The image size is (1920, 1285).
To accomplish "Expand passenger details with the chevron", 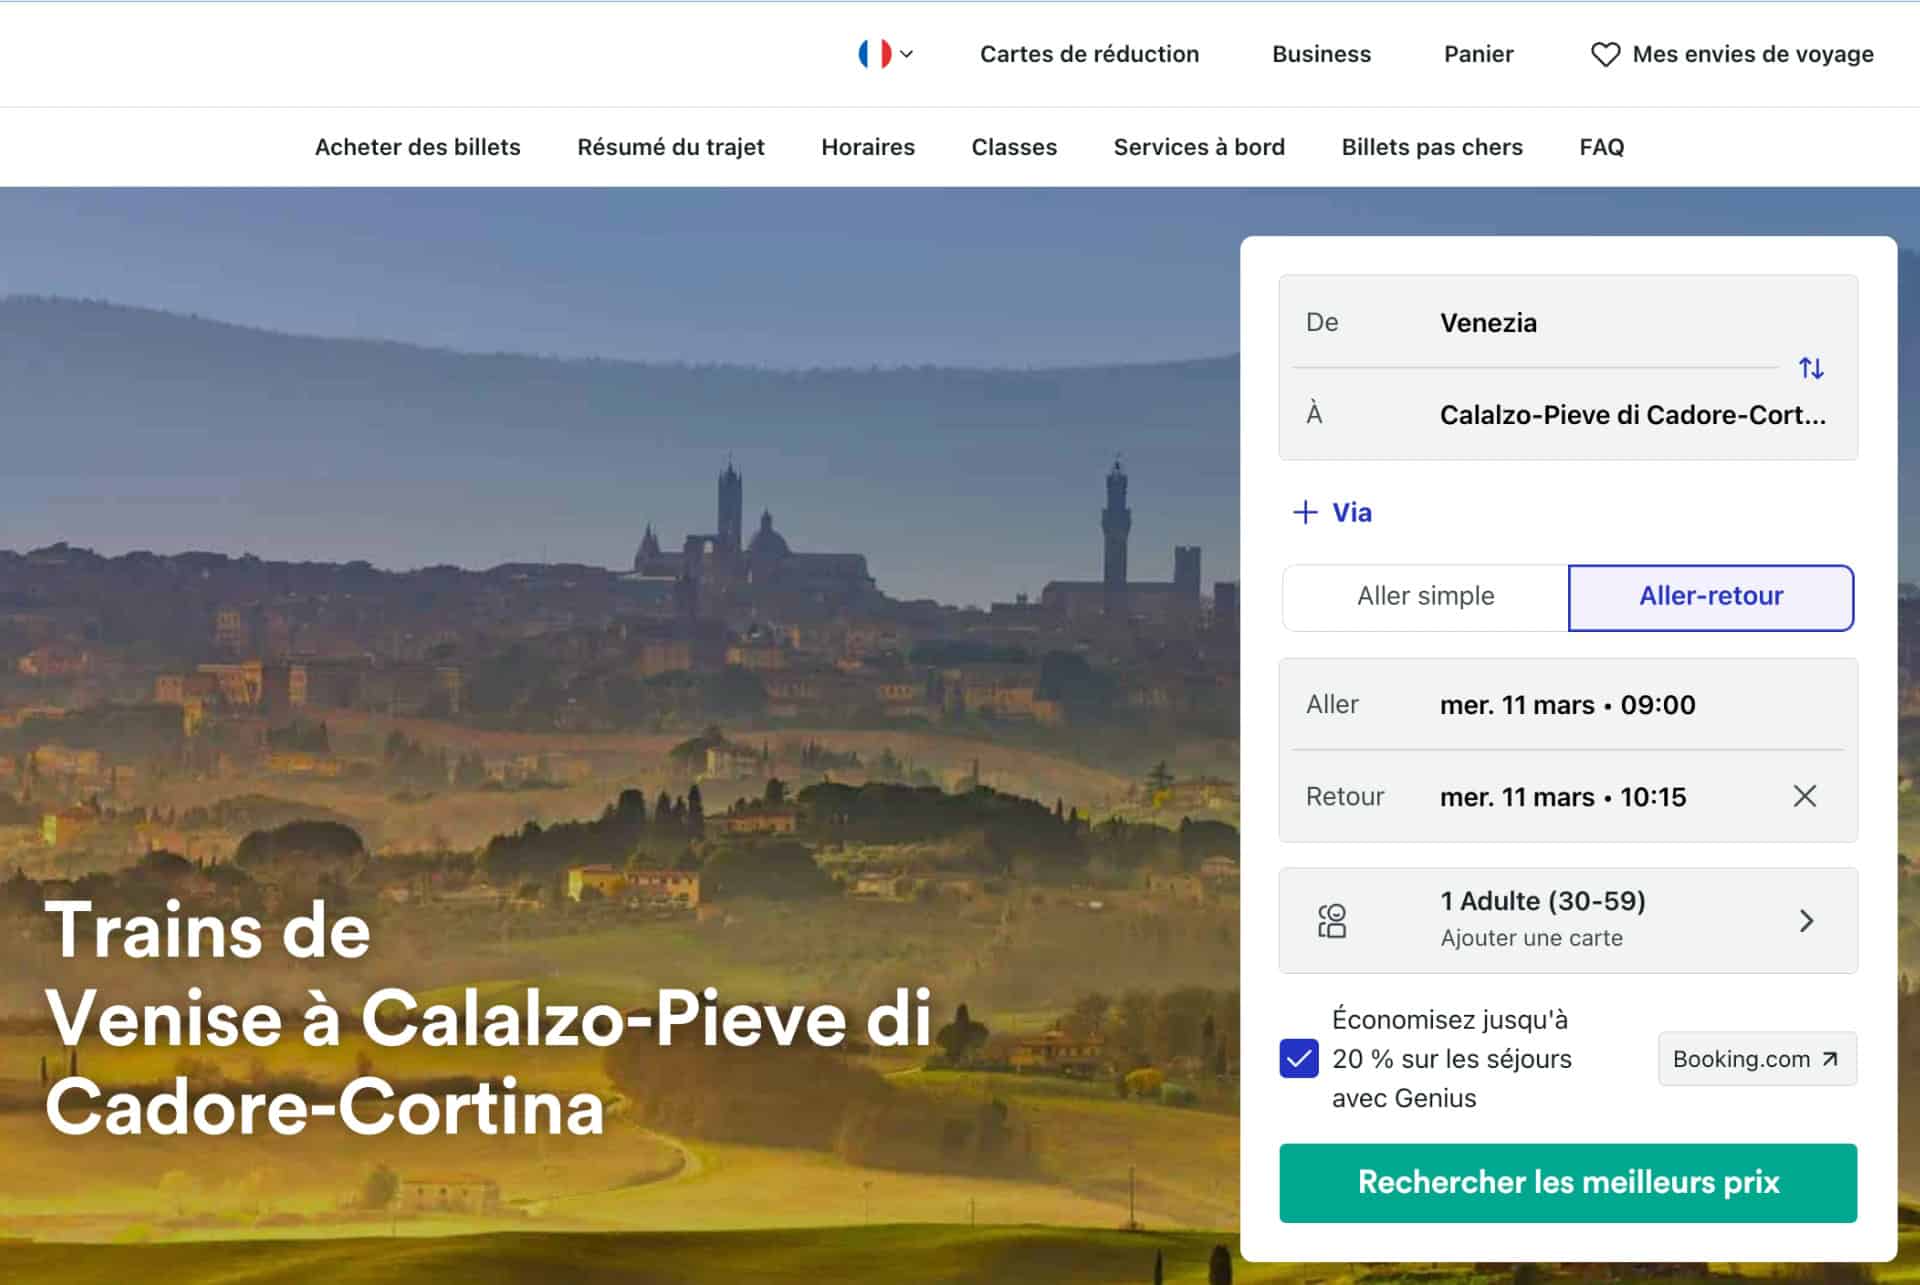I will tap(1807, 920).
